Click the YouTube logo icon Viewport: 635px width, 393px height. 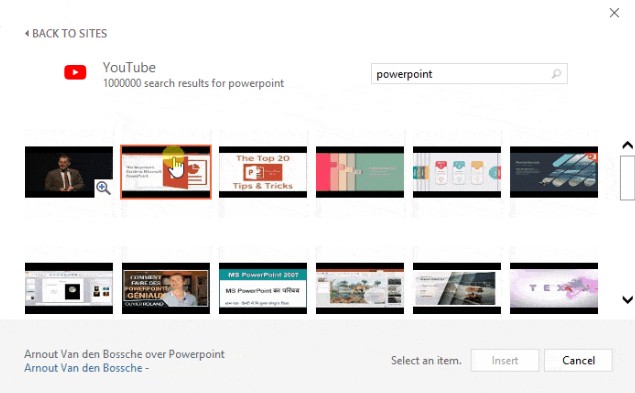click(75, 73)
